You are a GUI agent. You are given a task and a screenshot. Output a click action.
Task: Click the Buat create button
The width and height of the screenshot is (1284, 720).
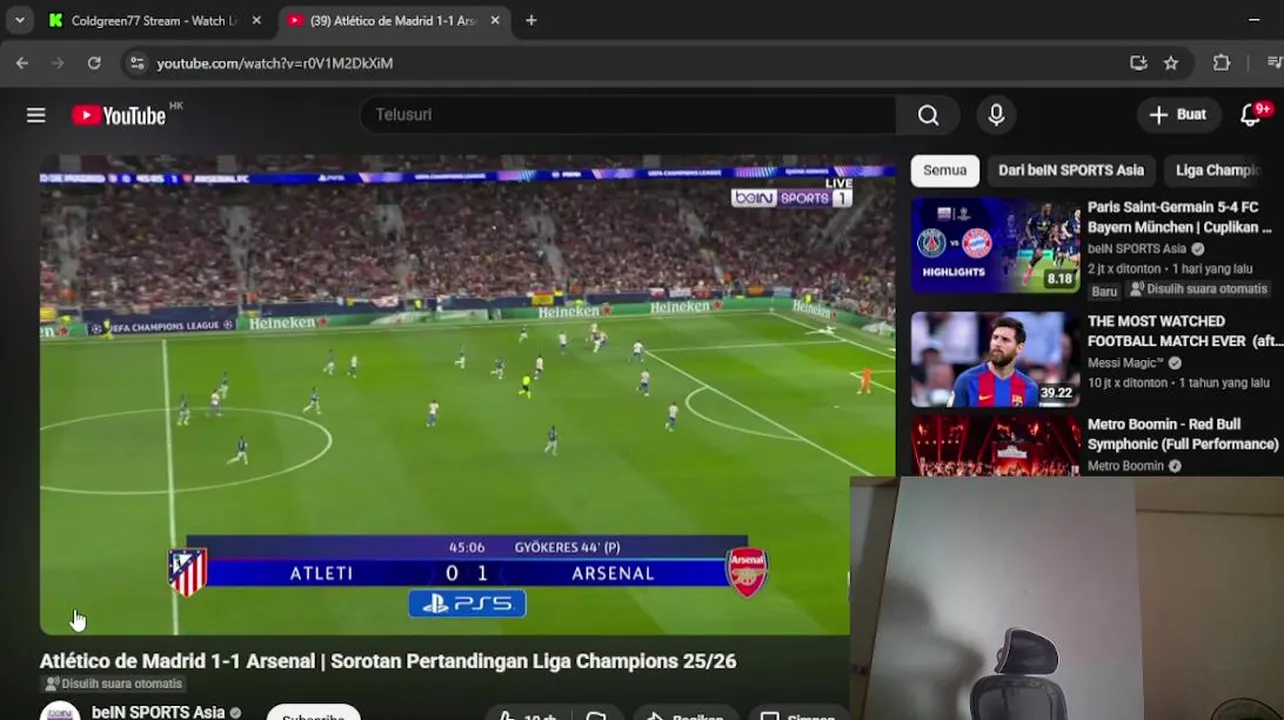point(1177,115)
